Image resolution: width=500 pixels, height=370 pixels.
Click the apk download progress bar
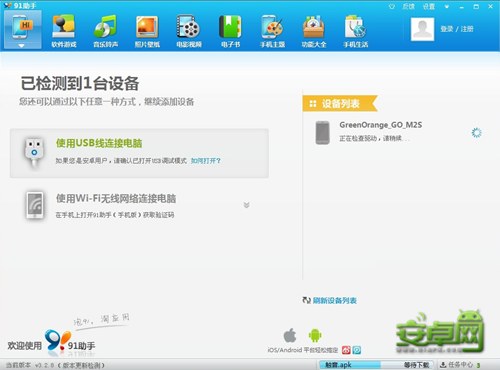pos(376,365)
